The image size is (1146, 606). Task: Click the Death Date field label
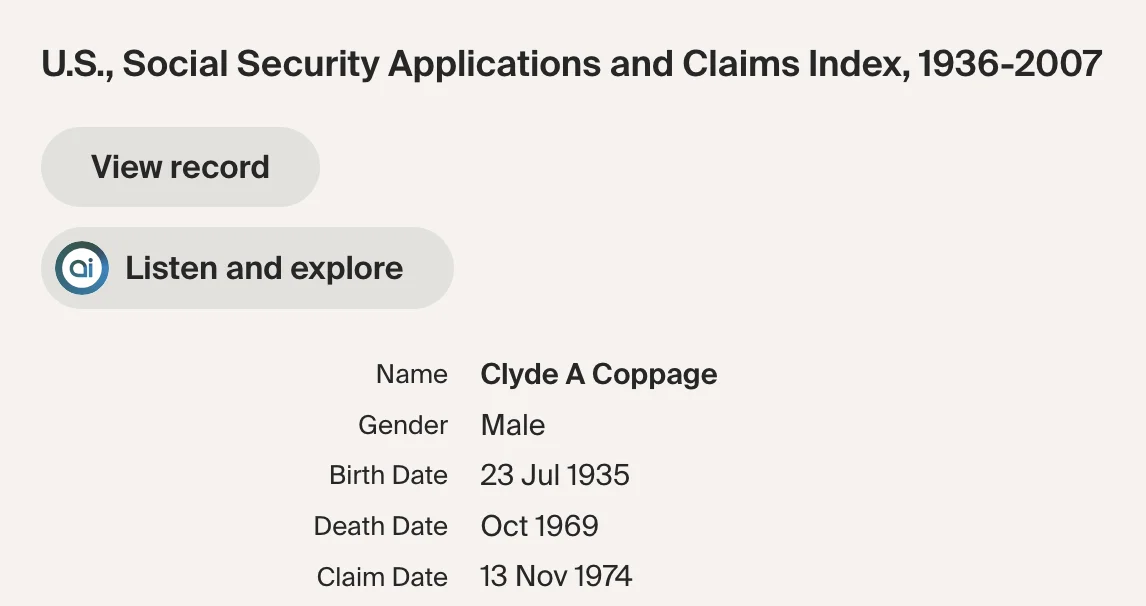click(x=380, y=526)
